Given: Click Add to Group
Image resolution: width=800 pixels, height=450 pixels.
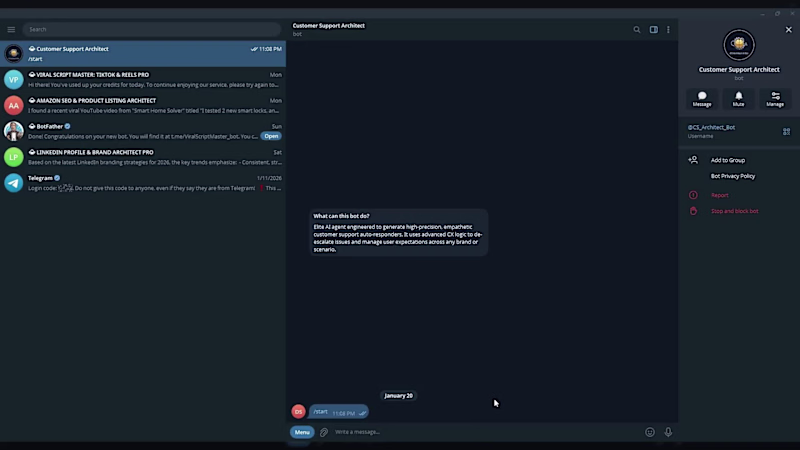Looking at the screenshot, I should (x=728, y=160).
